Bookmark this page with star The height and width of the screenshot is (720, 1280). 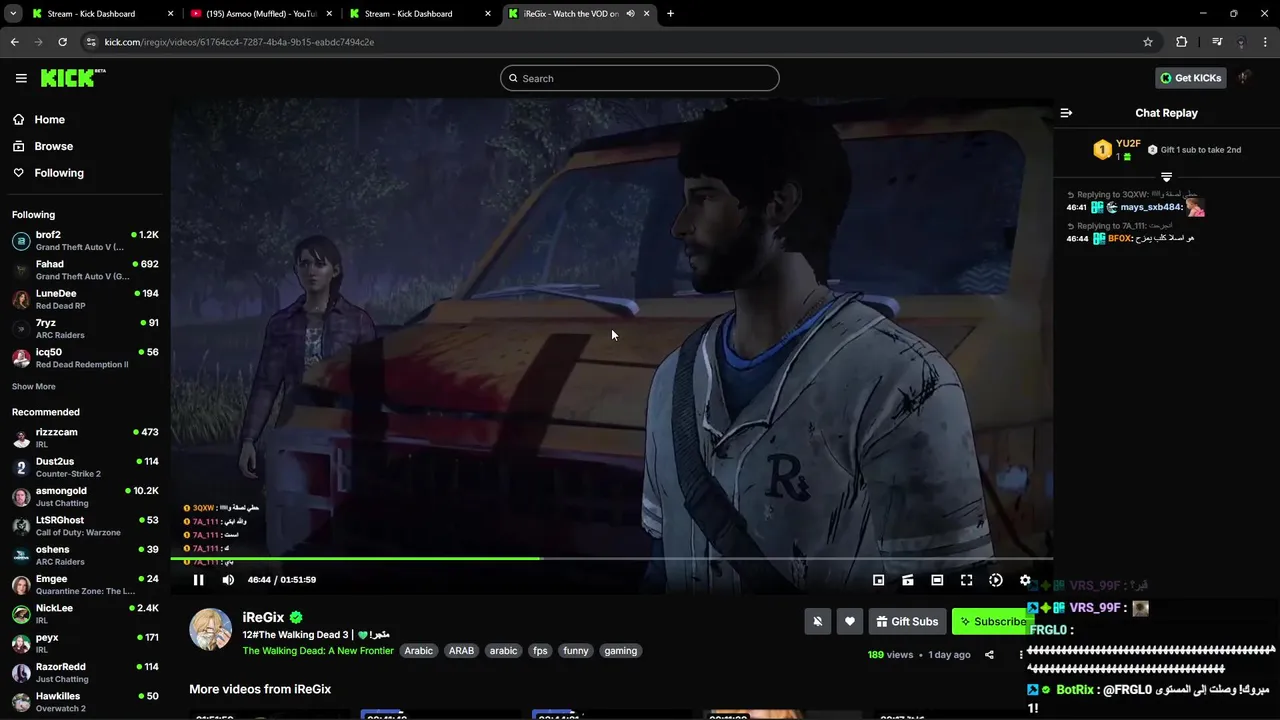1148,42
